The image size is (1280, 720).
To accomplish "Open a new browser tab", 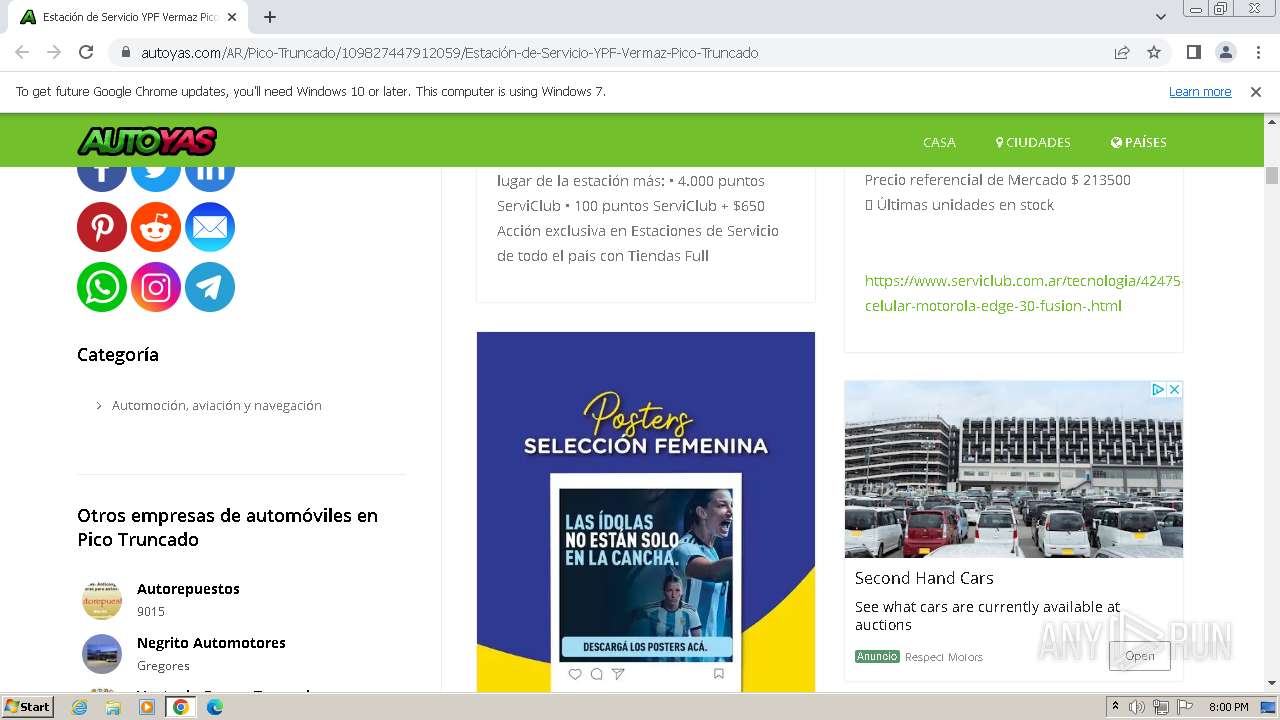I will tap(270, 17).
